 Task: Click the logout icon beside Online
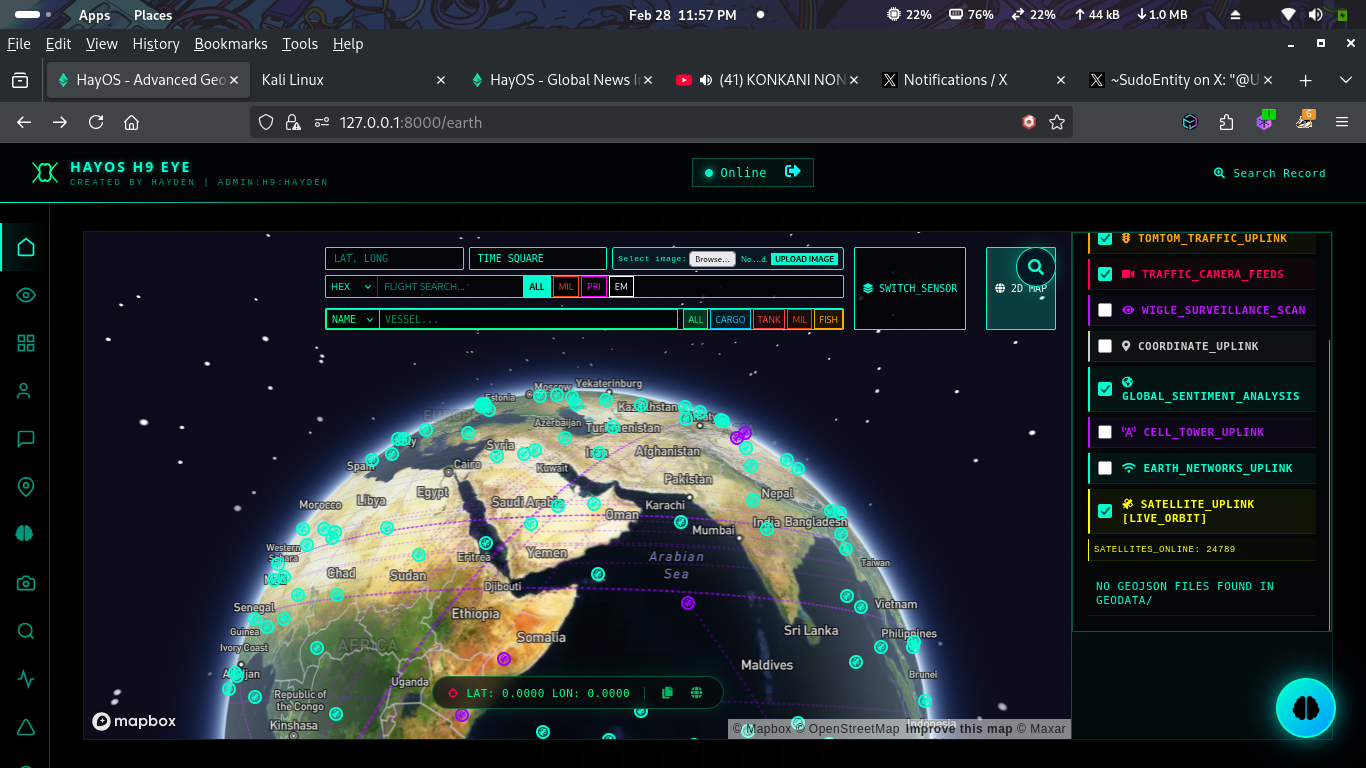point(793,172)
